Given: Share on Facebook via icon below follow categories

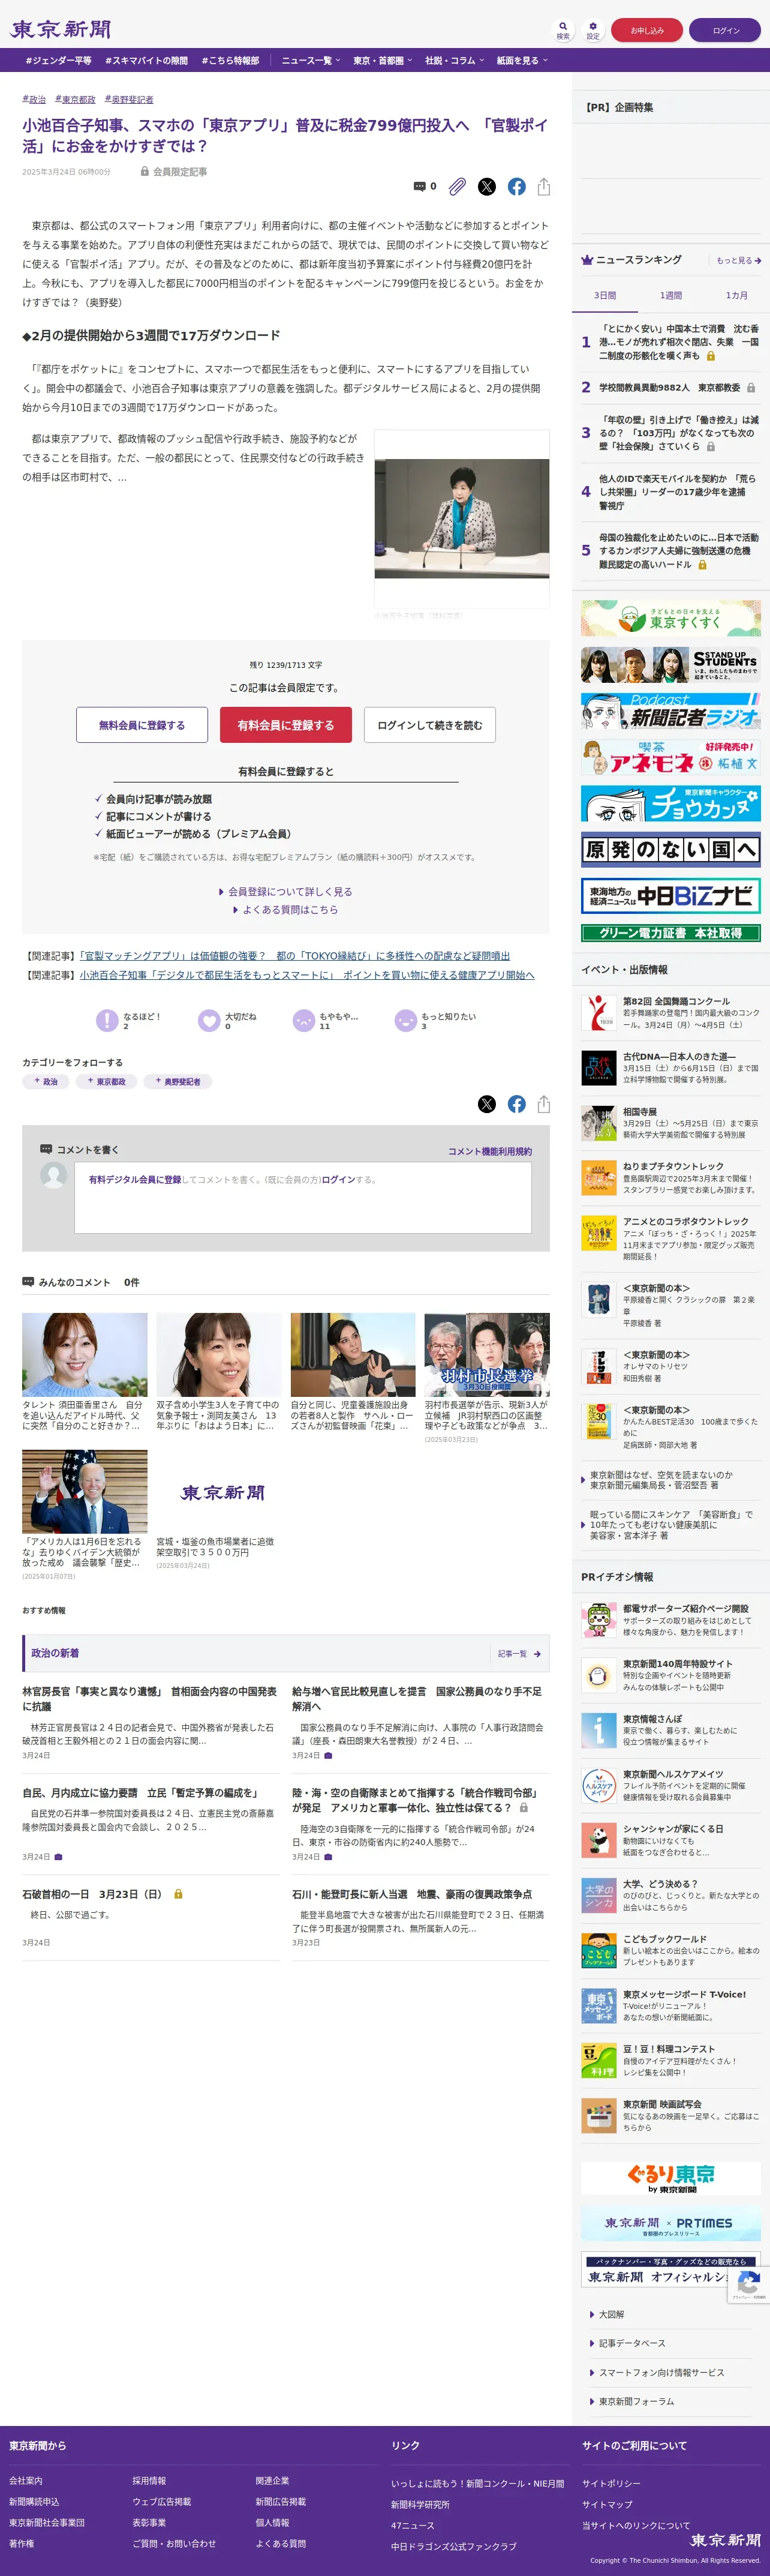Looking at the screenshot, I should point(517,1104).
